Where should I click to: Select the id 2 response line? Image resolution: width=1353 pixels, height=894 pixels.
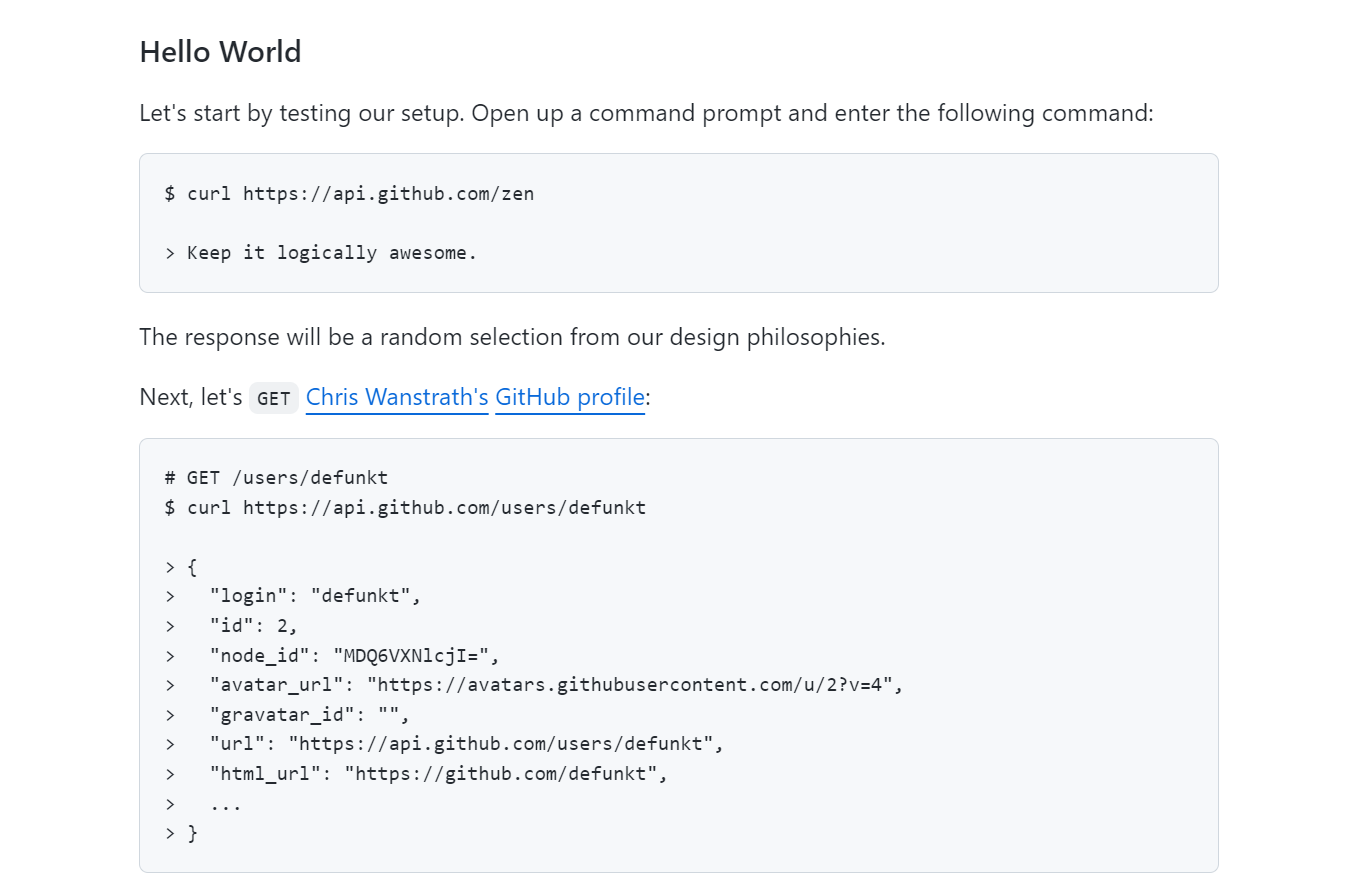250,625
